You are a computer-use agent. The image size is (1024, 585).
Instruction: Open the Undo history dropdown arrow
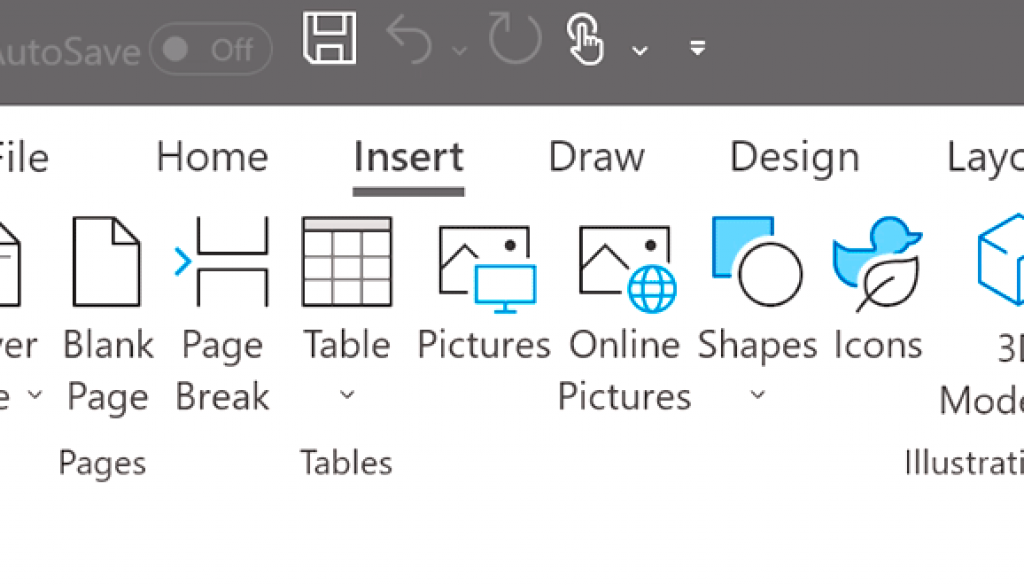pos(460,50)
